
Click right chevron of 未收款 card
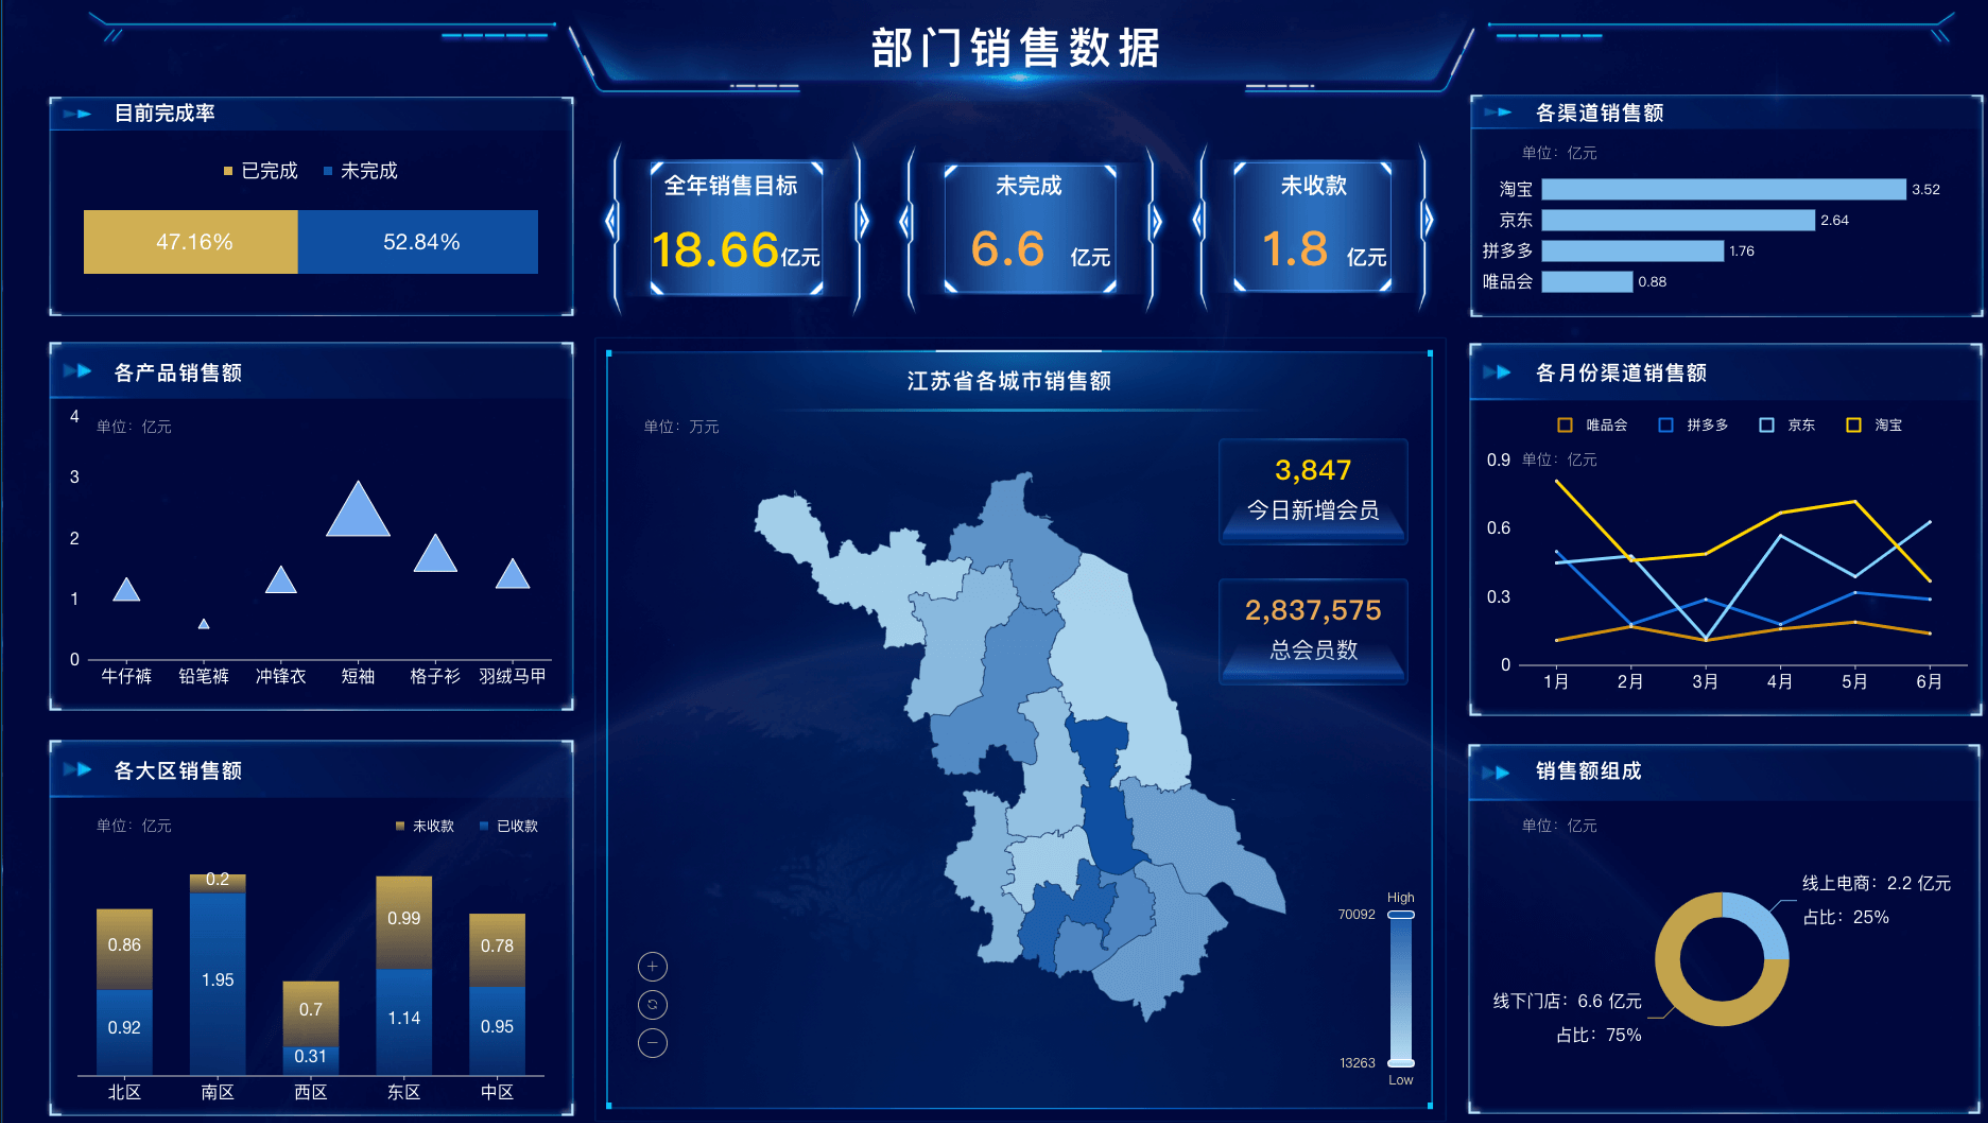(1427, 220)
